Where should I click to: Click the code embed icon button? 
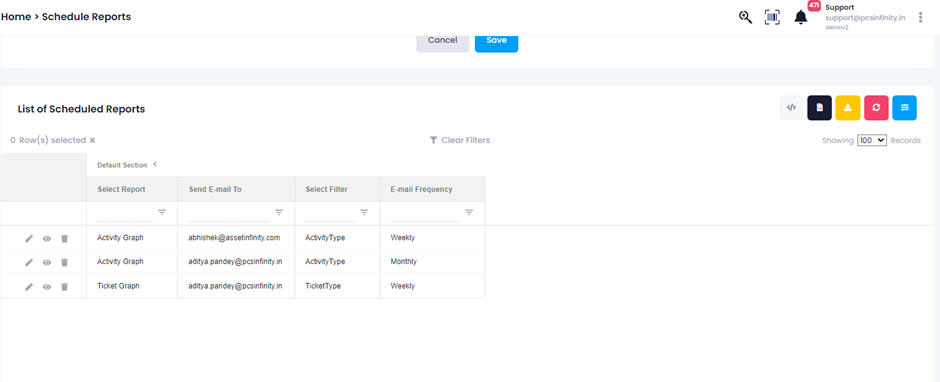click(791, 108)
